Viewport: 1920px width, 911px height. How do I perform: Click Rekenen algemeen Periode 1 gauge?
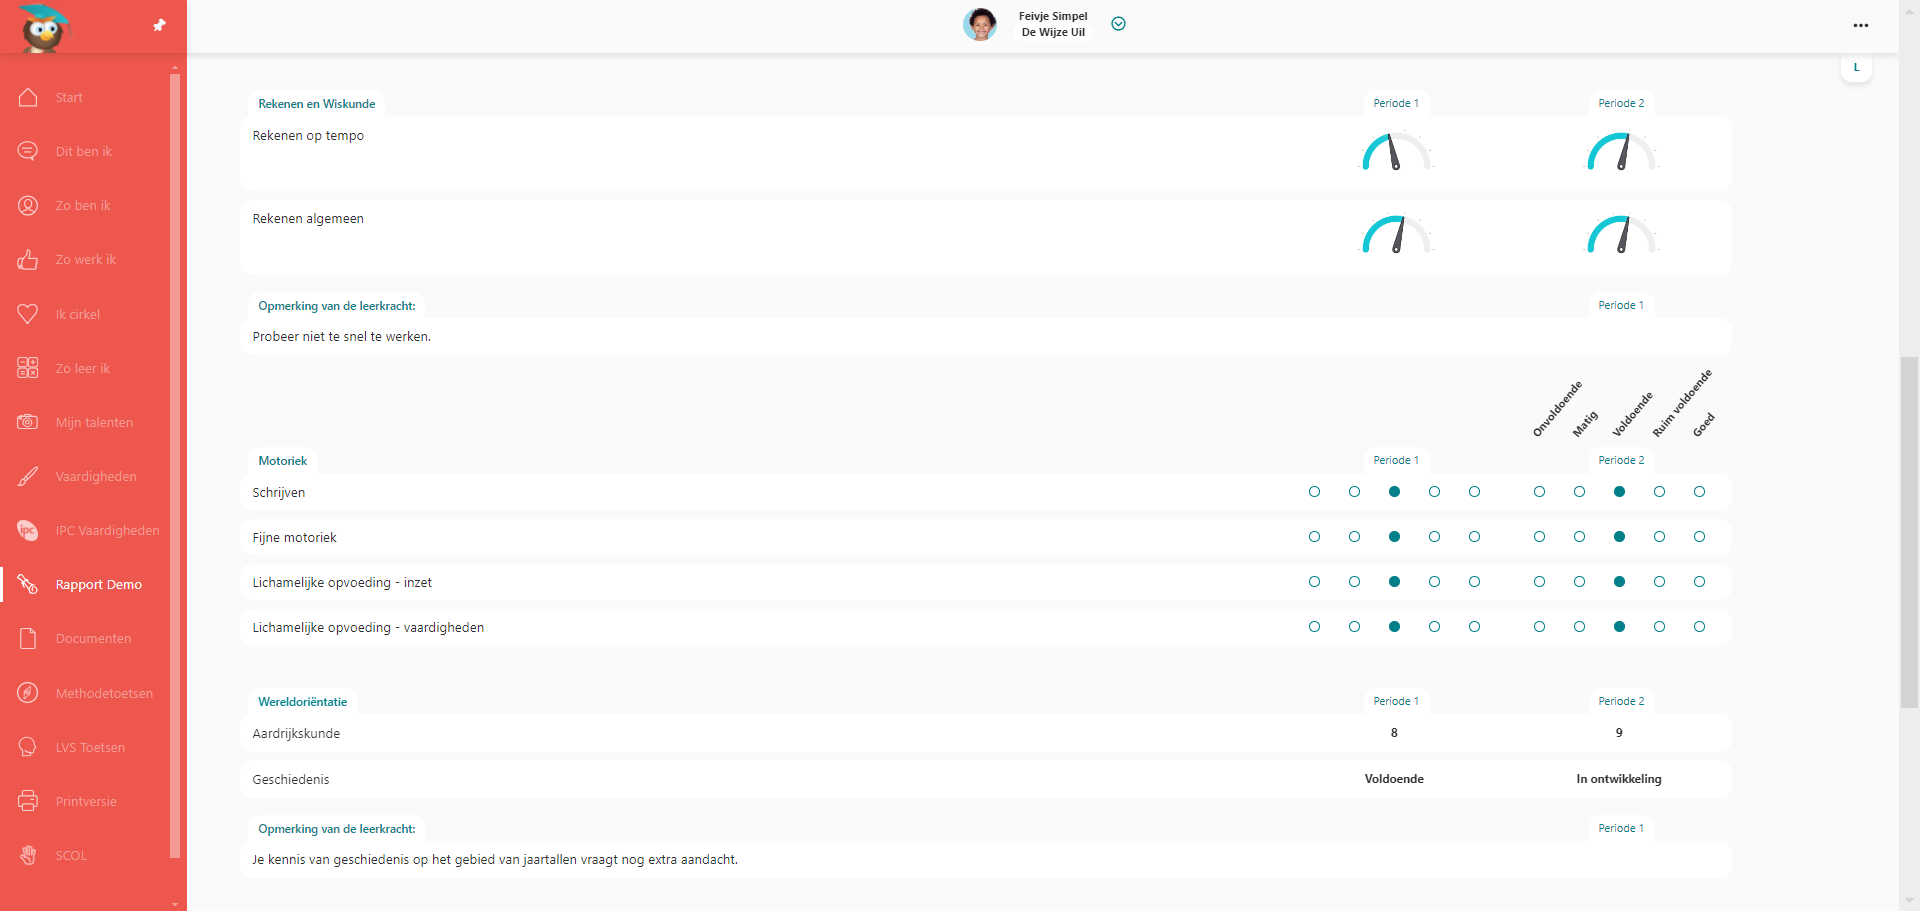1396,235
